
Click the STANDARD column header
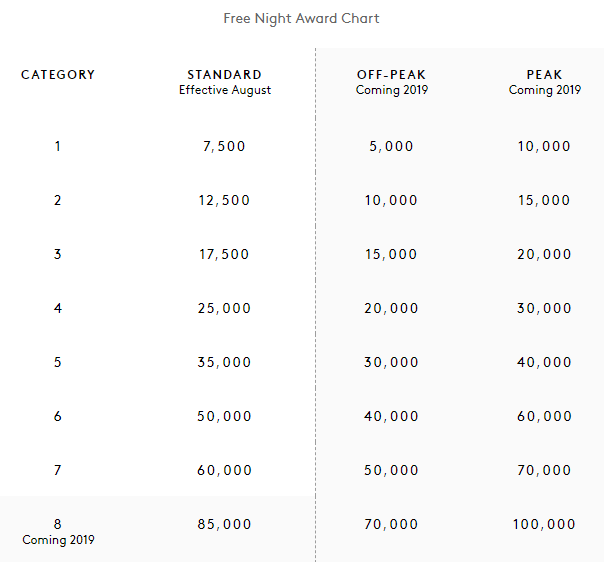coord(225,75)
